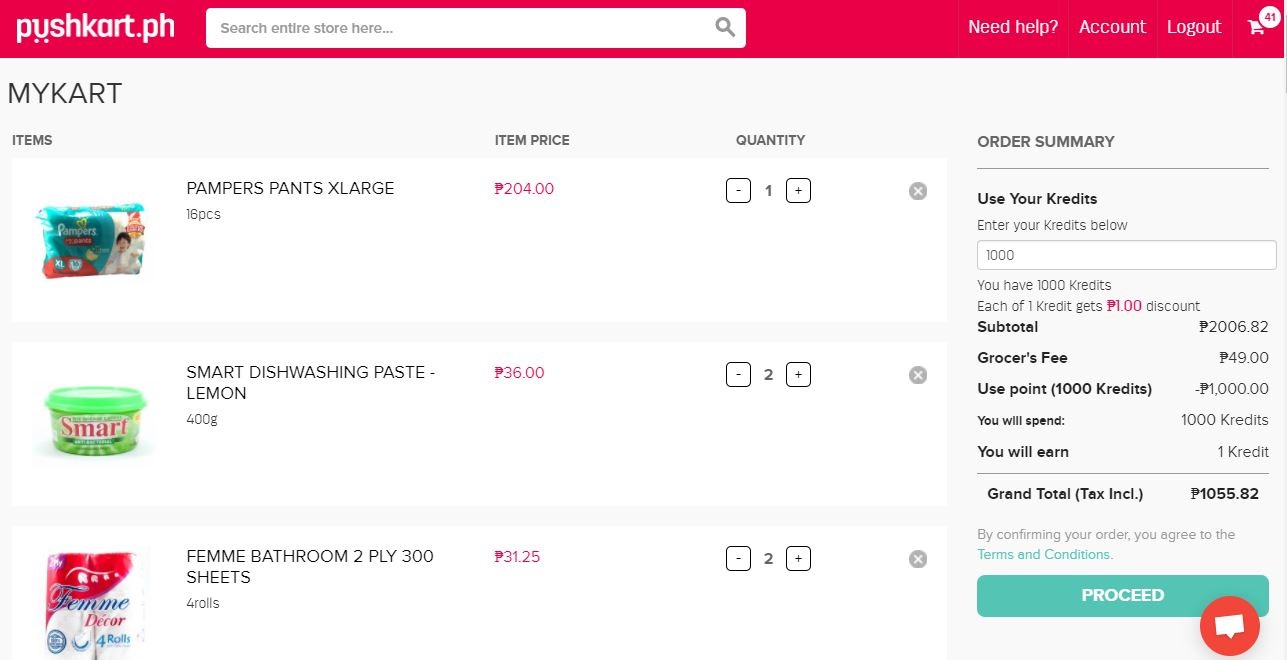Select the Account menu item
Viewport: 1287px width, 660px height.
[x=1112, y=27]
